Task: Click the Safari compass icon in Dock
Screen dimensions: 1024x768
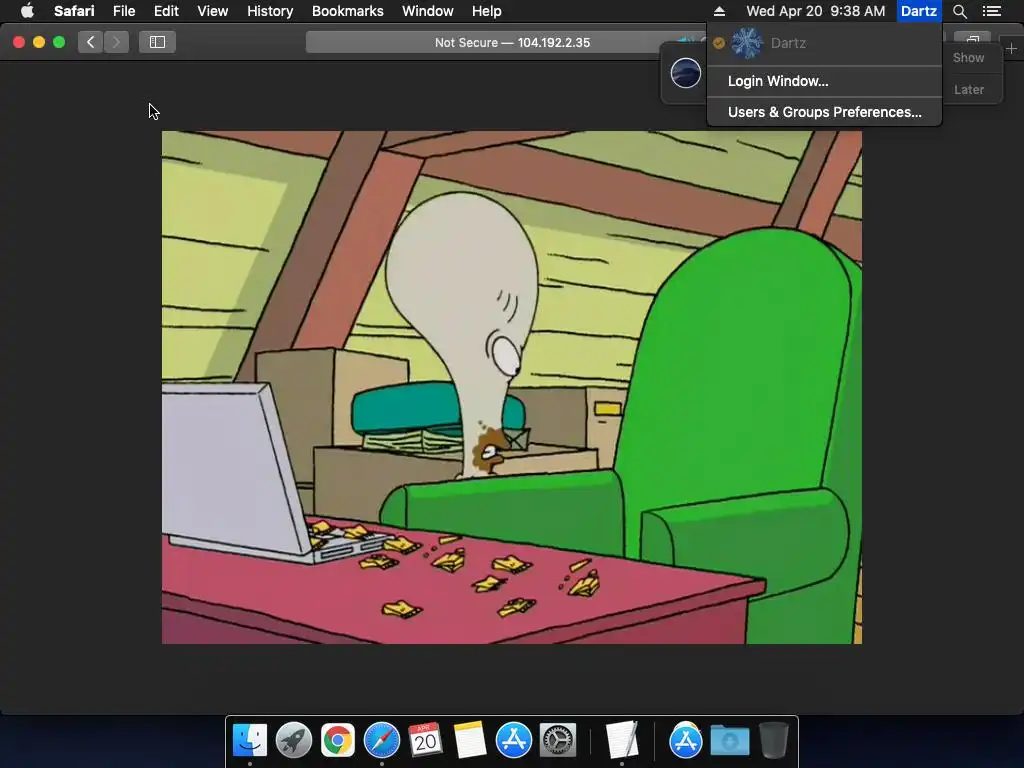Action: tap(381, 740)
